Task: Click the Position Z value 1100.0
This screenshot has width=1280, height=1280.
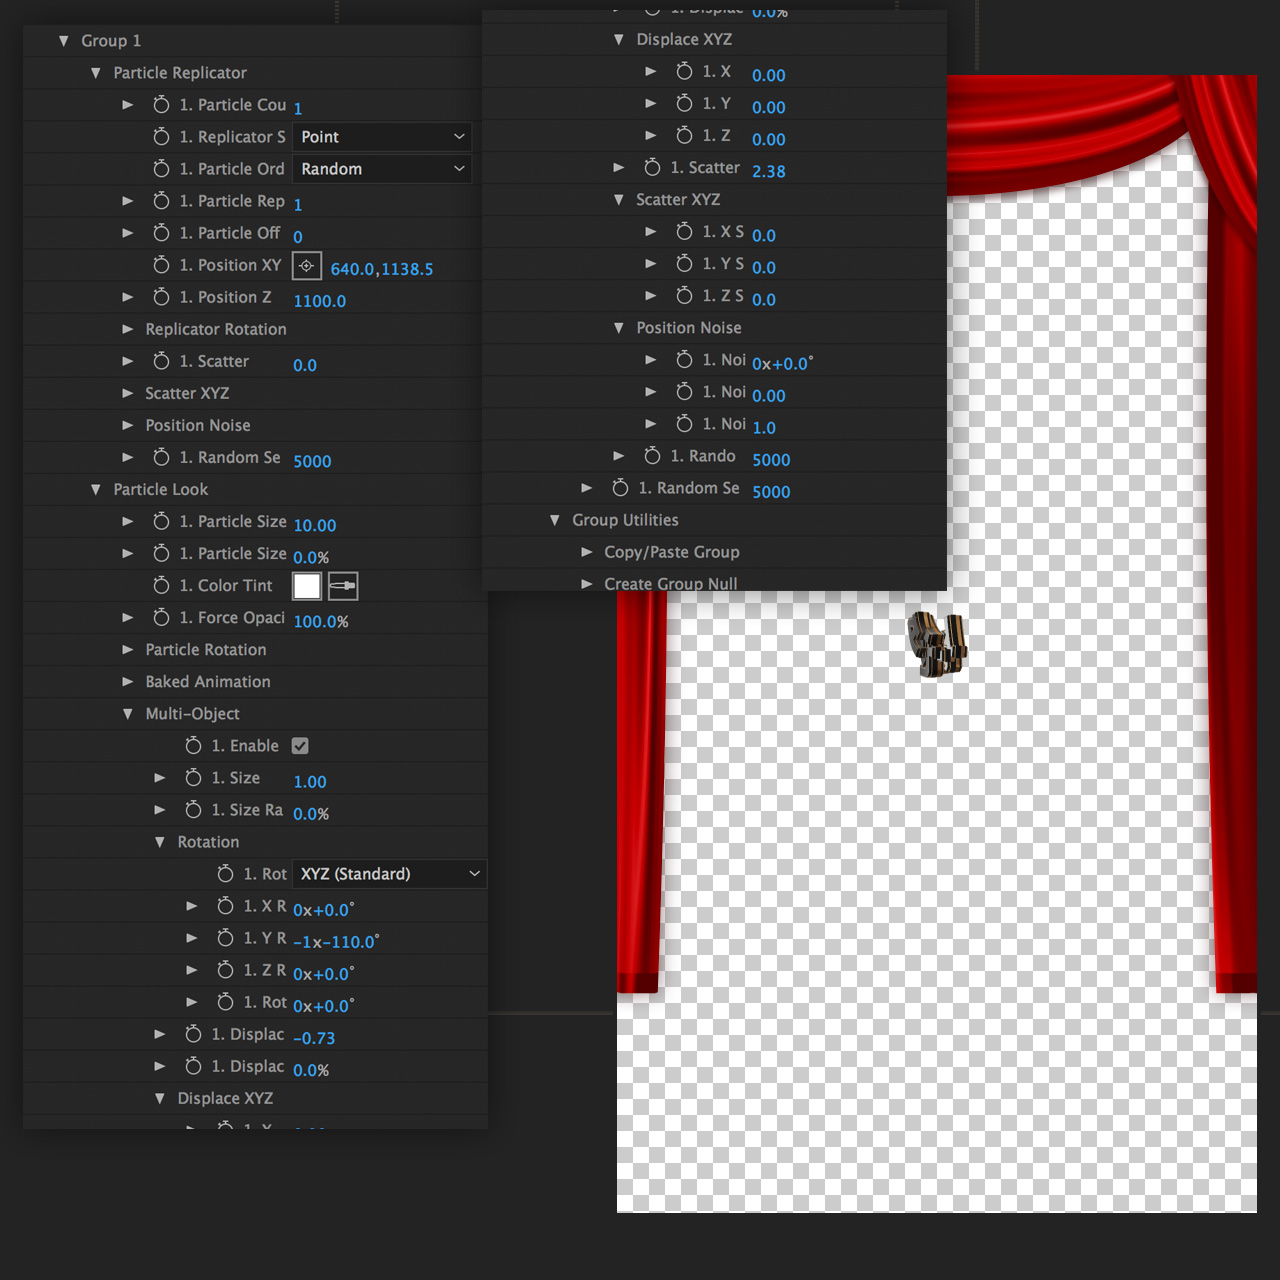Action: click(319, 301)
